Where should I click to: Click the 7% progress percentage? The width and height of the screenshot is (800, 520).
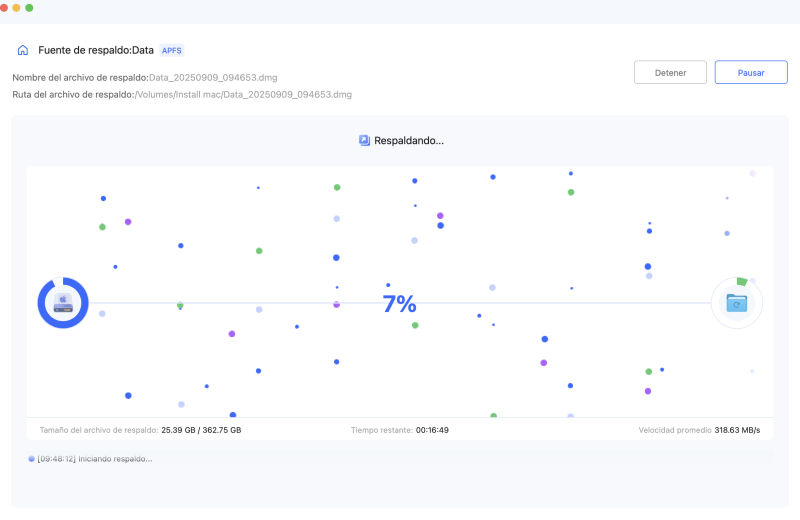399,304
